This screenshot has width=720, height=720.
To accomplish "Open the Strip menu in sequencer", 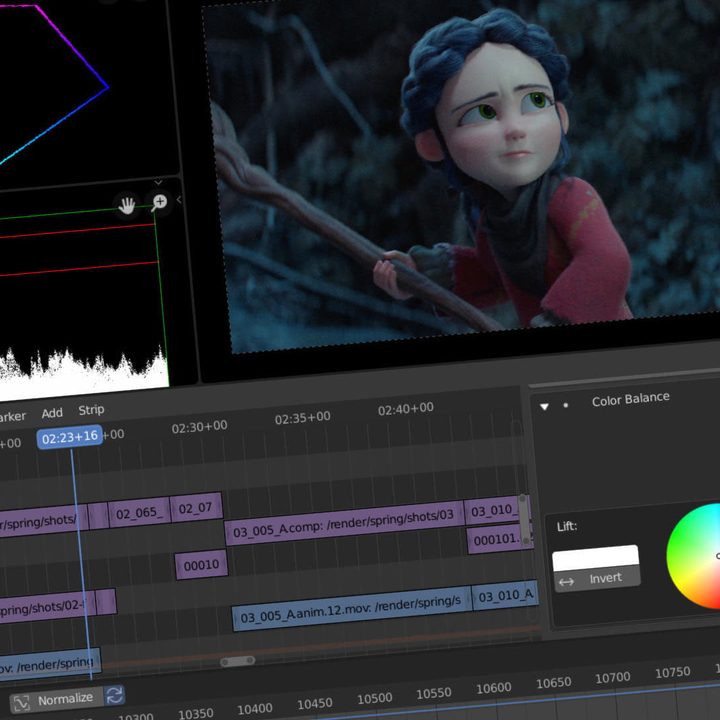I will 91,409.
